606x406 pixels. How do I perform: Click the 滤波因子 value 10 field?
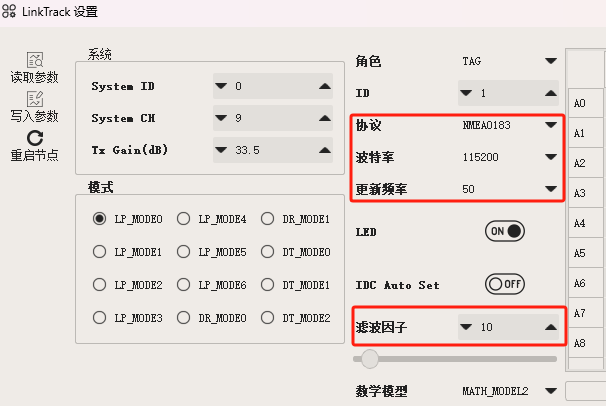509,327
